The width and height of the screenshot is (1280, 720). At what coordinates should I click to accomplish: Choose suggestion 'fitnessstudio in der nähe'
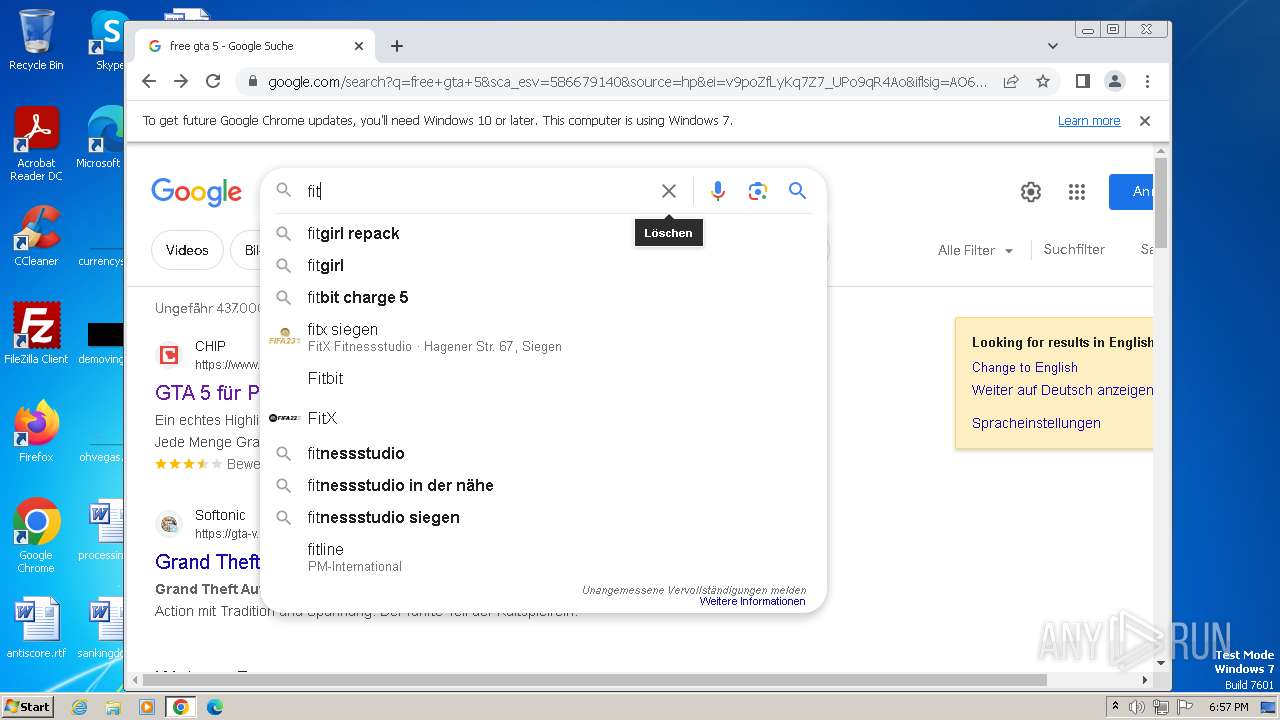click(x=543, y=485)
